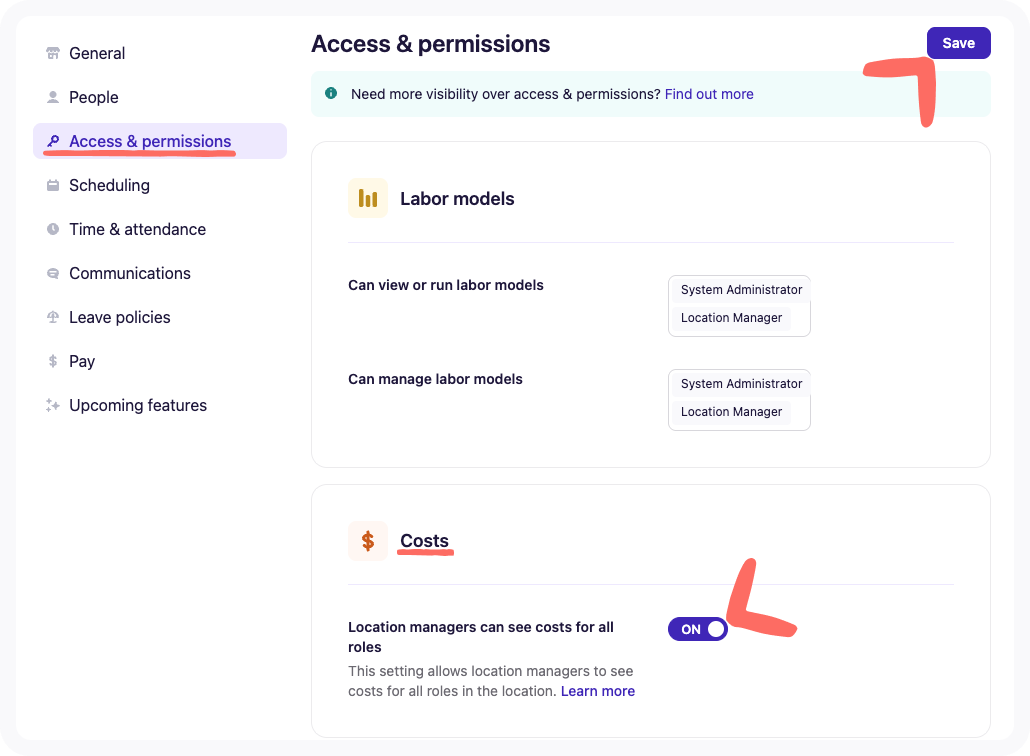Click 'Learn more' about costs visibility
This screenshot has width=1030, height=756.
(597, 691)
